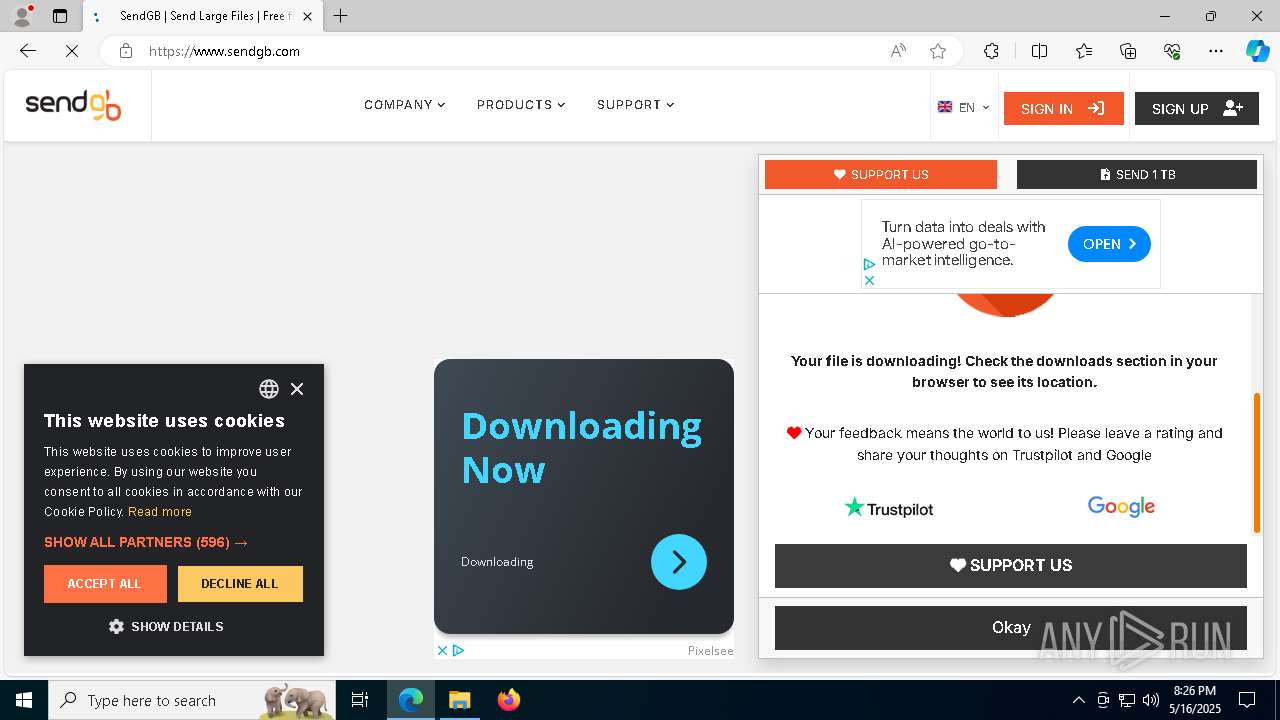Open Copilot sidebar icon

1257,51
